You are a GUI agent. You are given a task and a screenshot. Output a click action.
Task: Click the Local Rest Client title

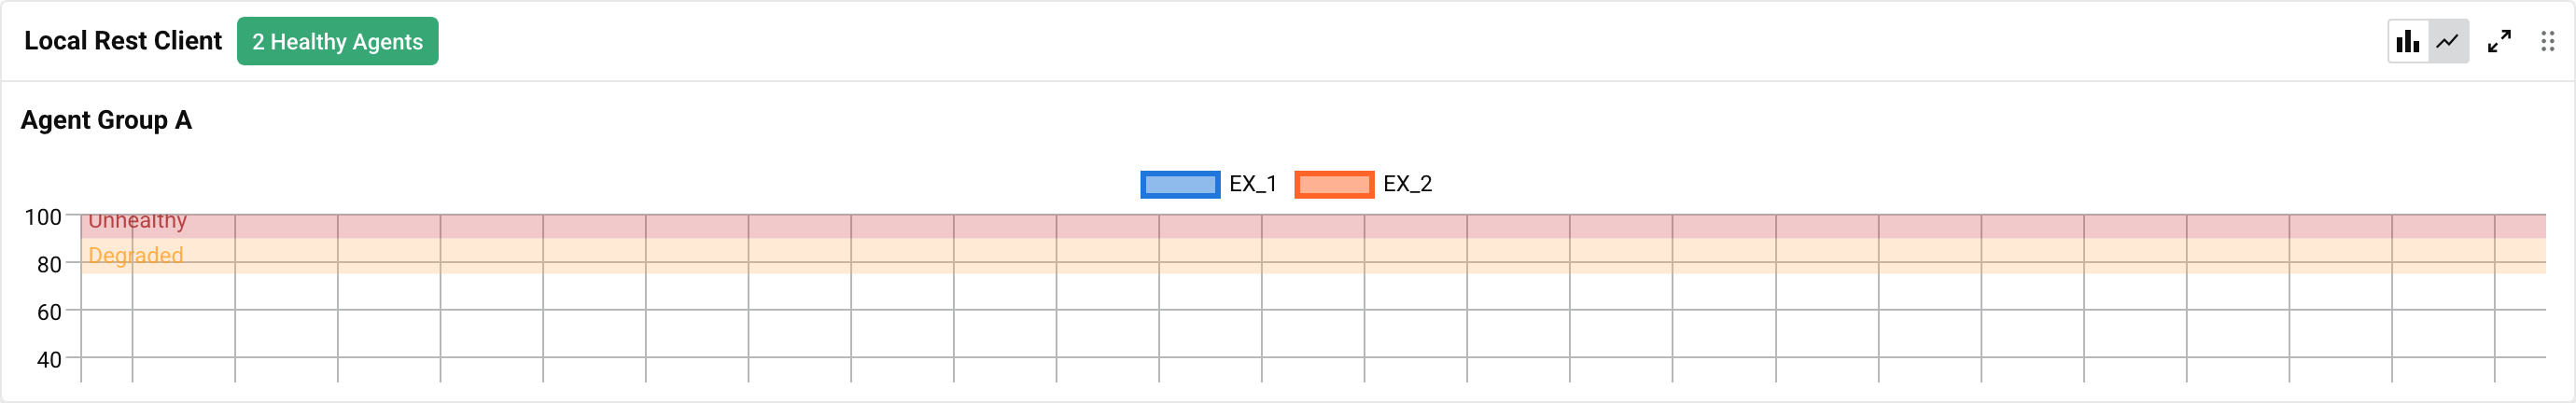click(x=123, y=41)
